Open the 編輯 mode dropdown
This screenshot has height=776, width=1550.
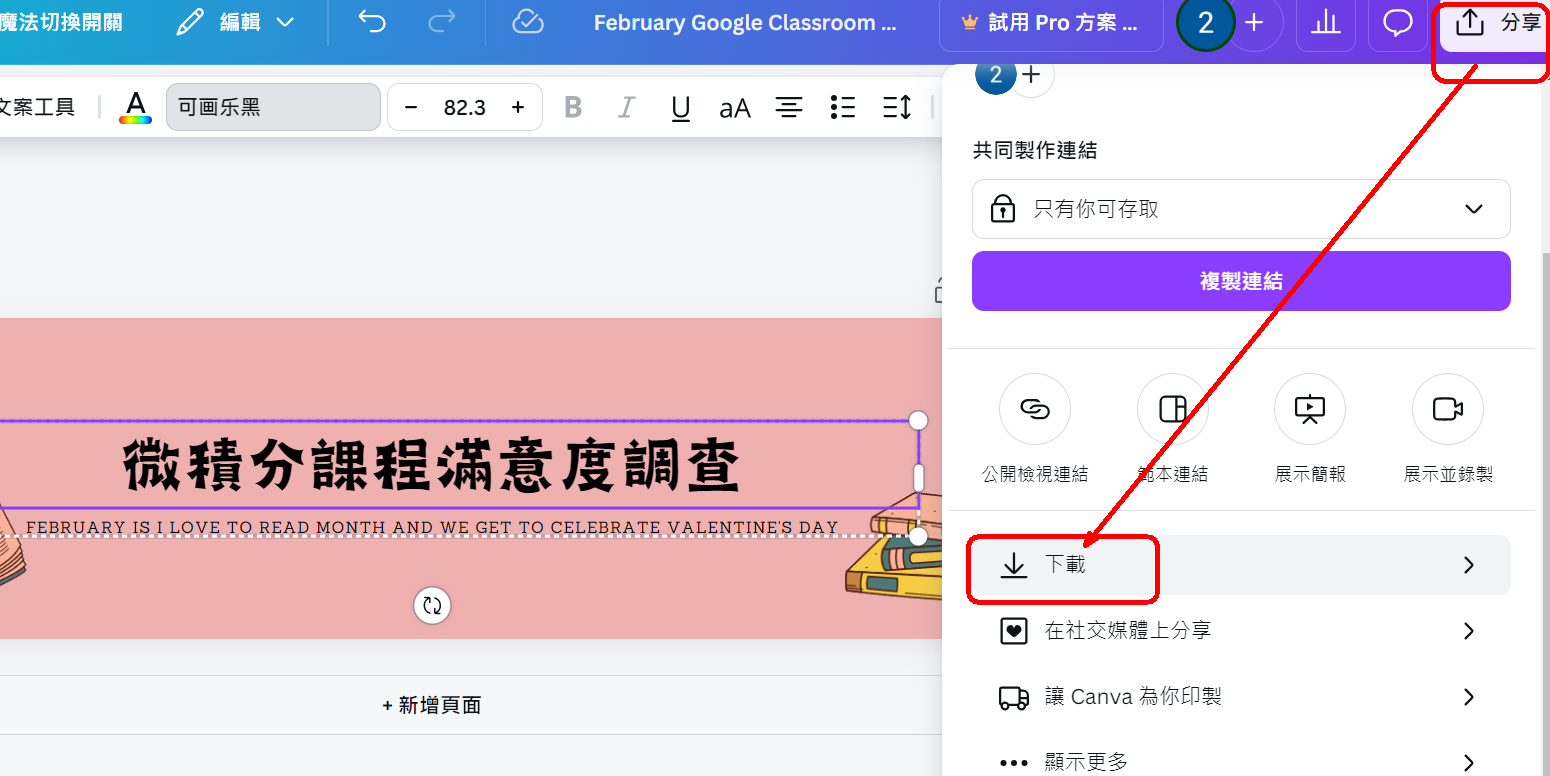pos(236,22)
